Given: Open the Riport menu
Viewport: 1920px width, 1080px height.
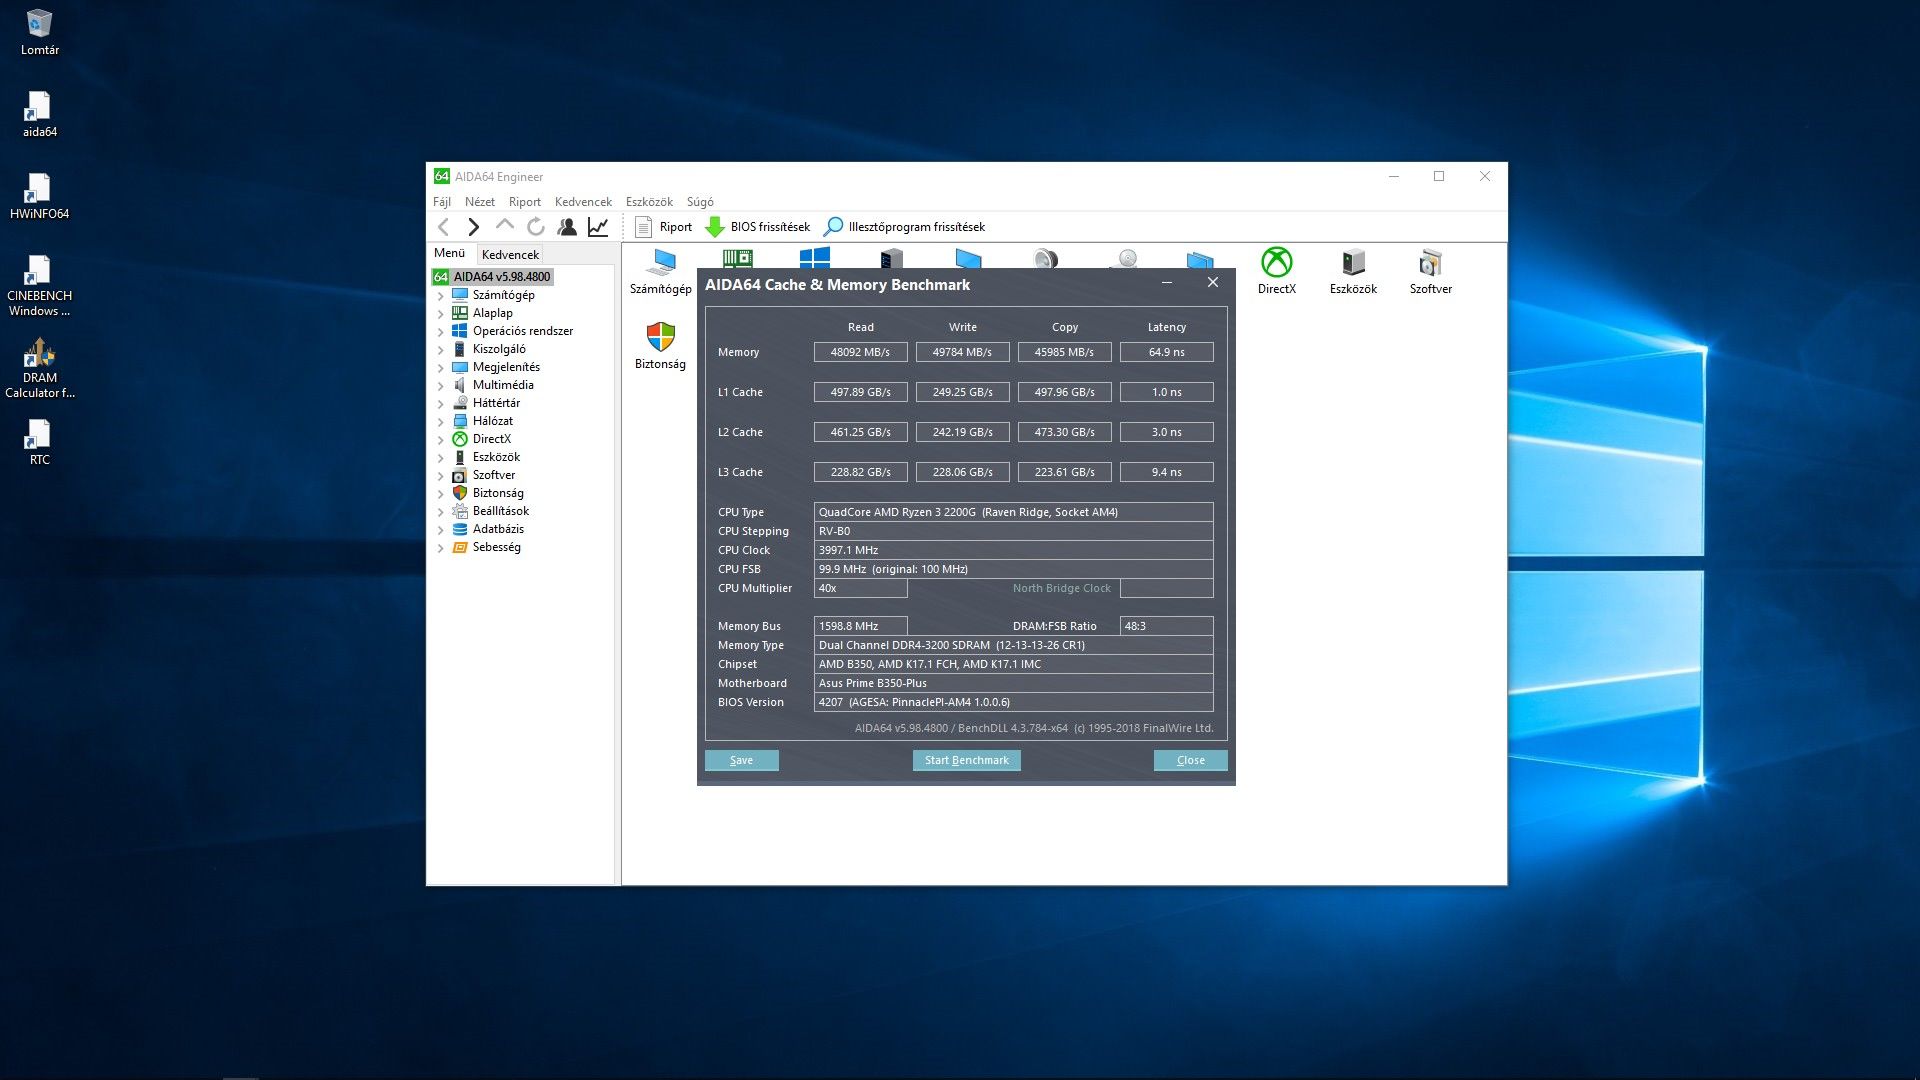Looking at the screenshot, I should pyautogui.click(x=525, y=202).
